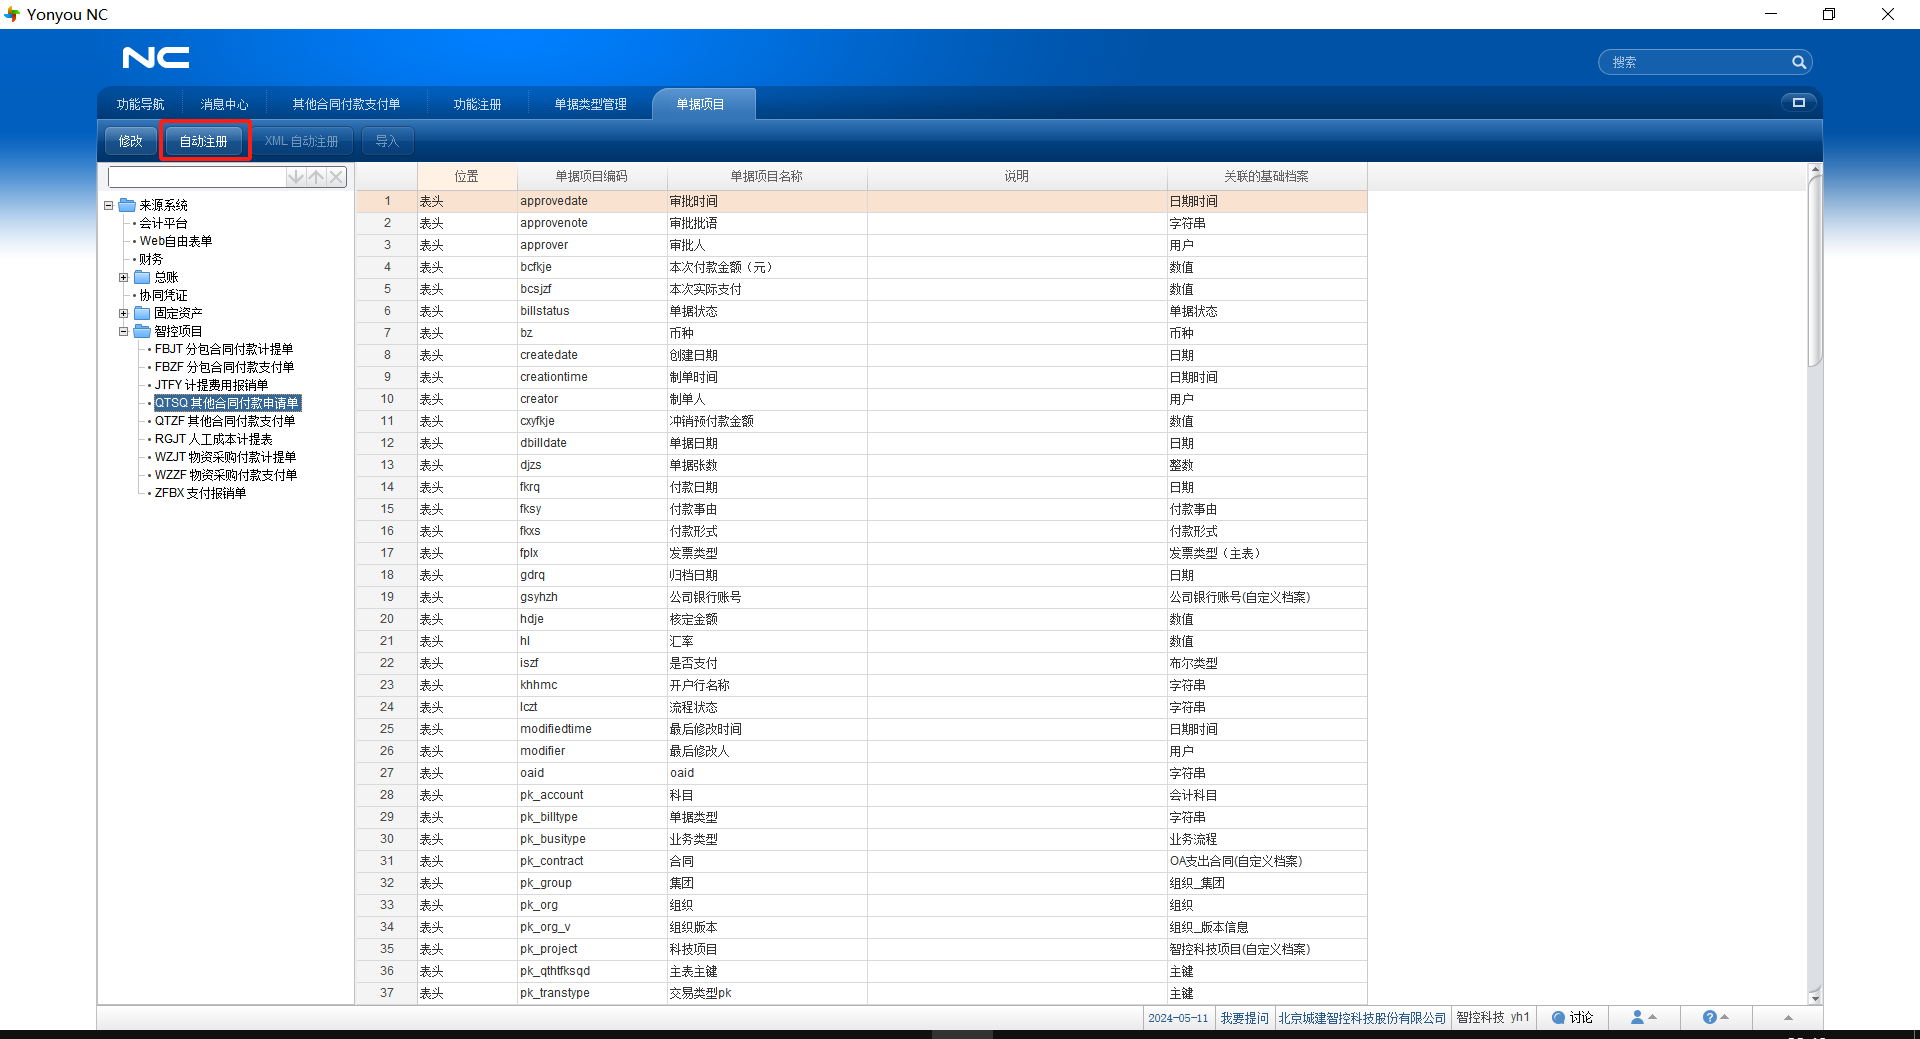Image resolution: width=1920 pixels, height=1039 pixels.
Task: Click the NC logo
Action: (x=156, y=58)
